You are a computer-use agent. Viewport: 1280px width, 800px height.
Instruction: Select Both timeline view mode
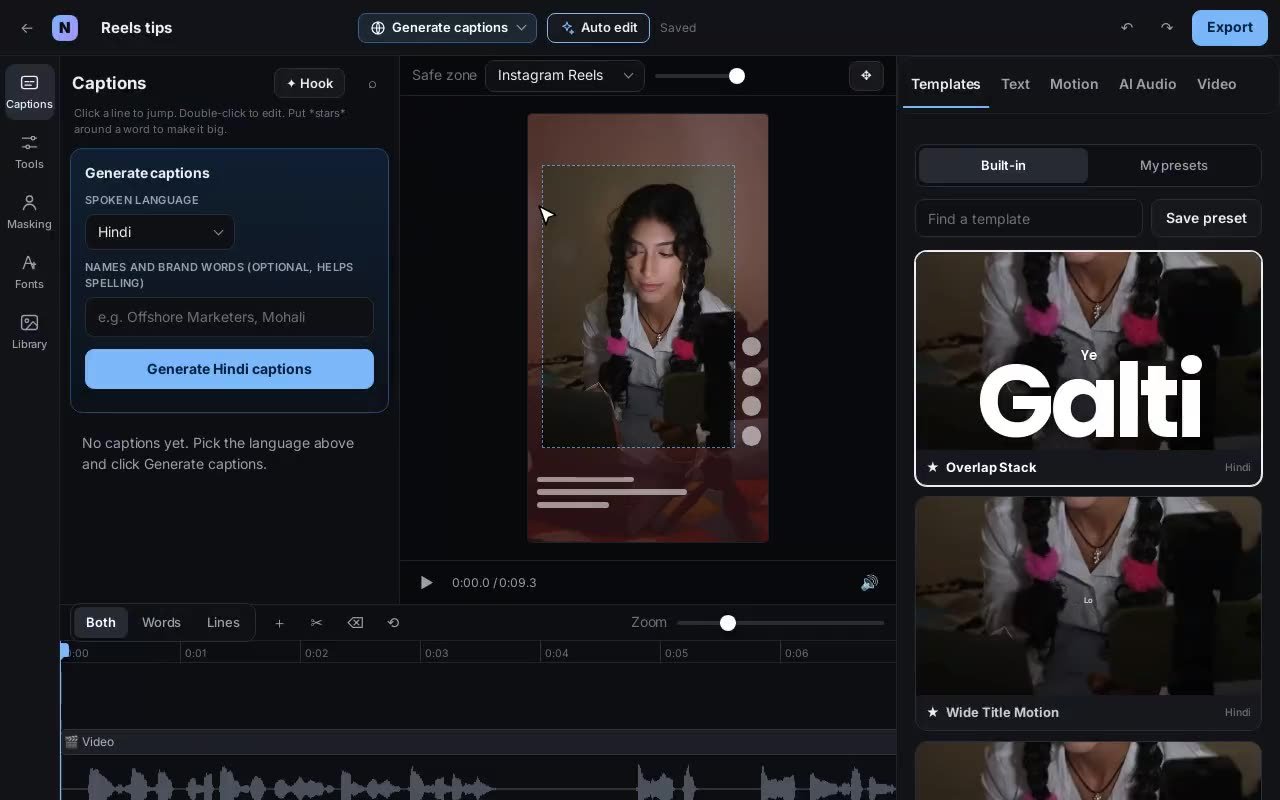(x=101, y=622)
